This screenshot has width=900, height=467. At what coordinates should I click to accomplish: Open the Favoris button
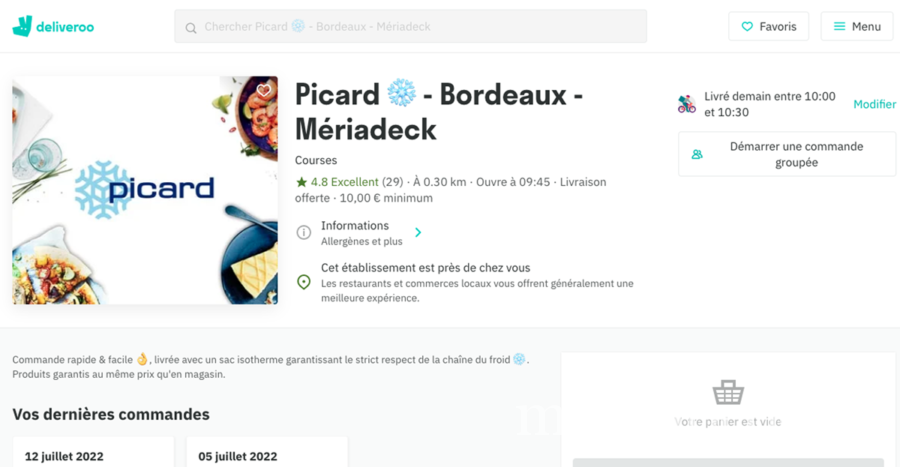point(768,27)
